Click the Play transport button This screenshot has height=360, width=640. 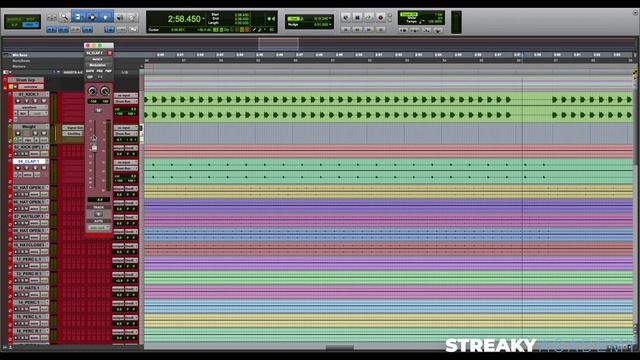[x=369, y=18]
